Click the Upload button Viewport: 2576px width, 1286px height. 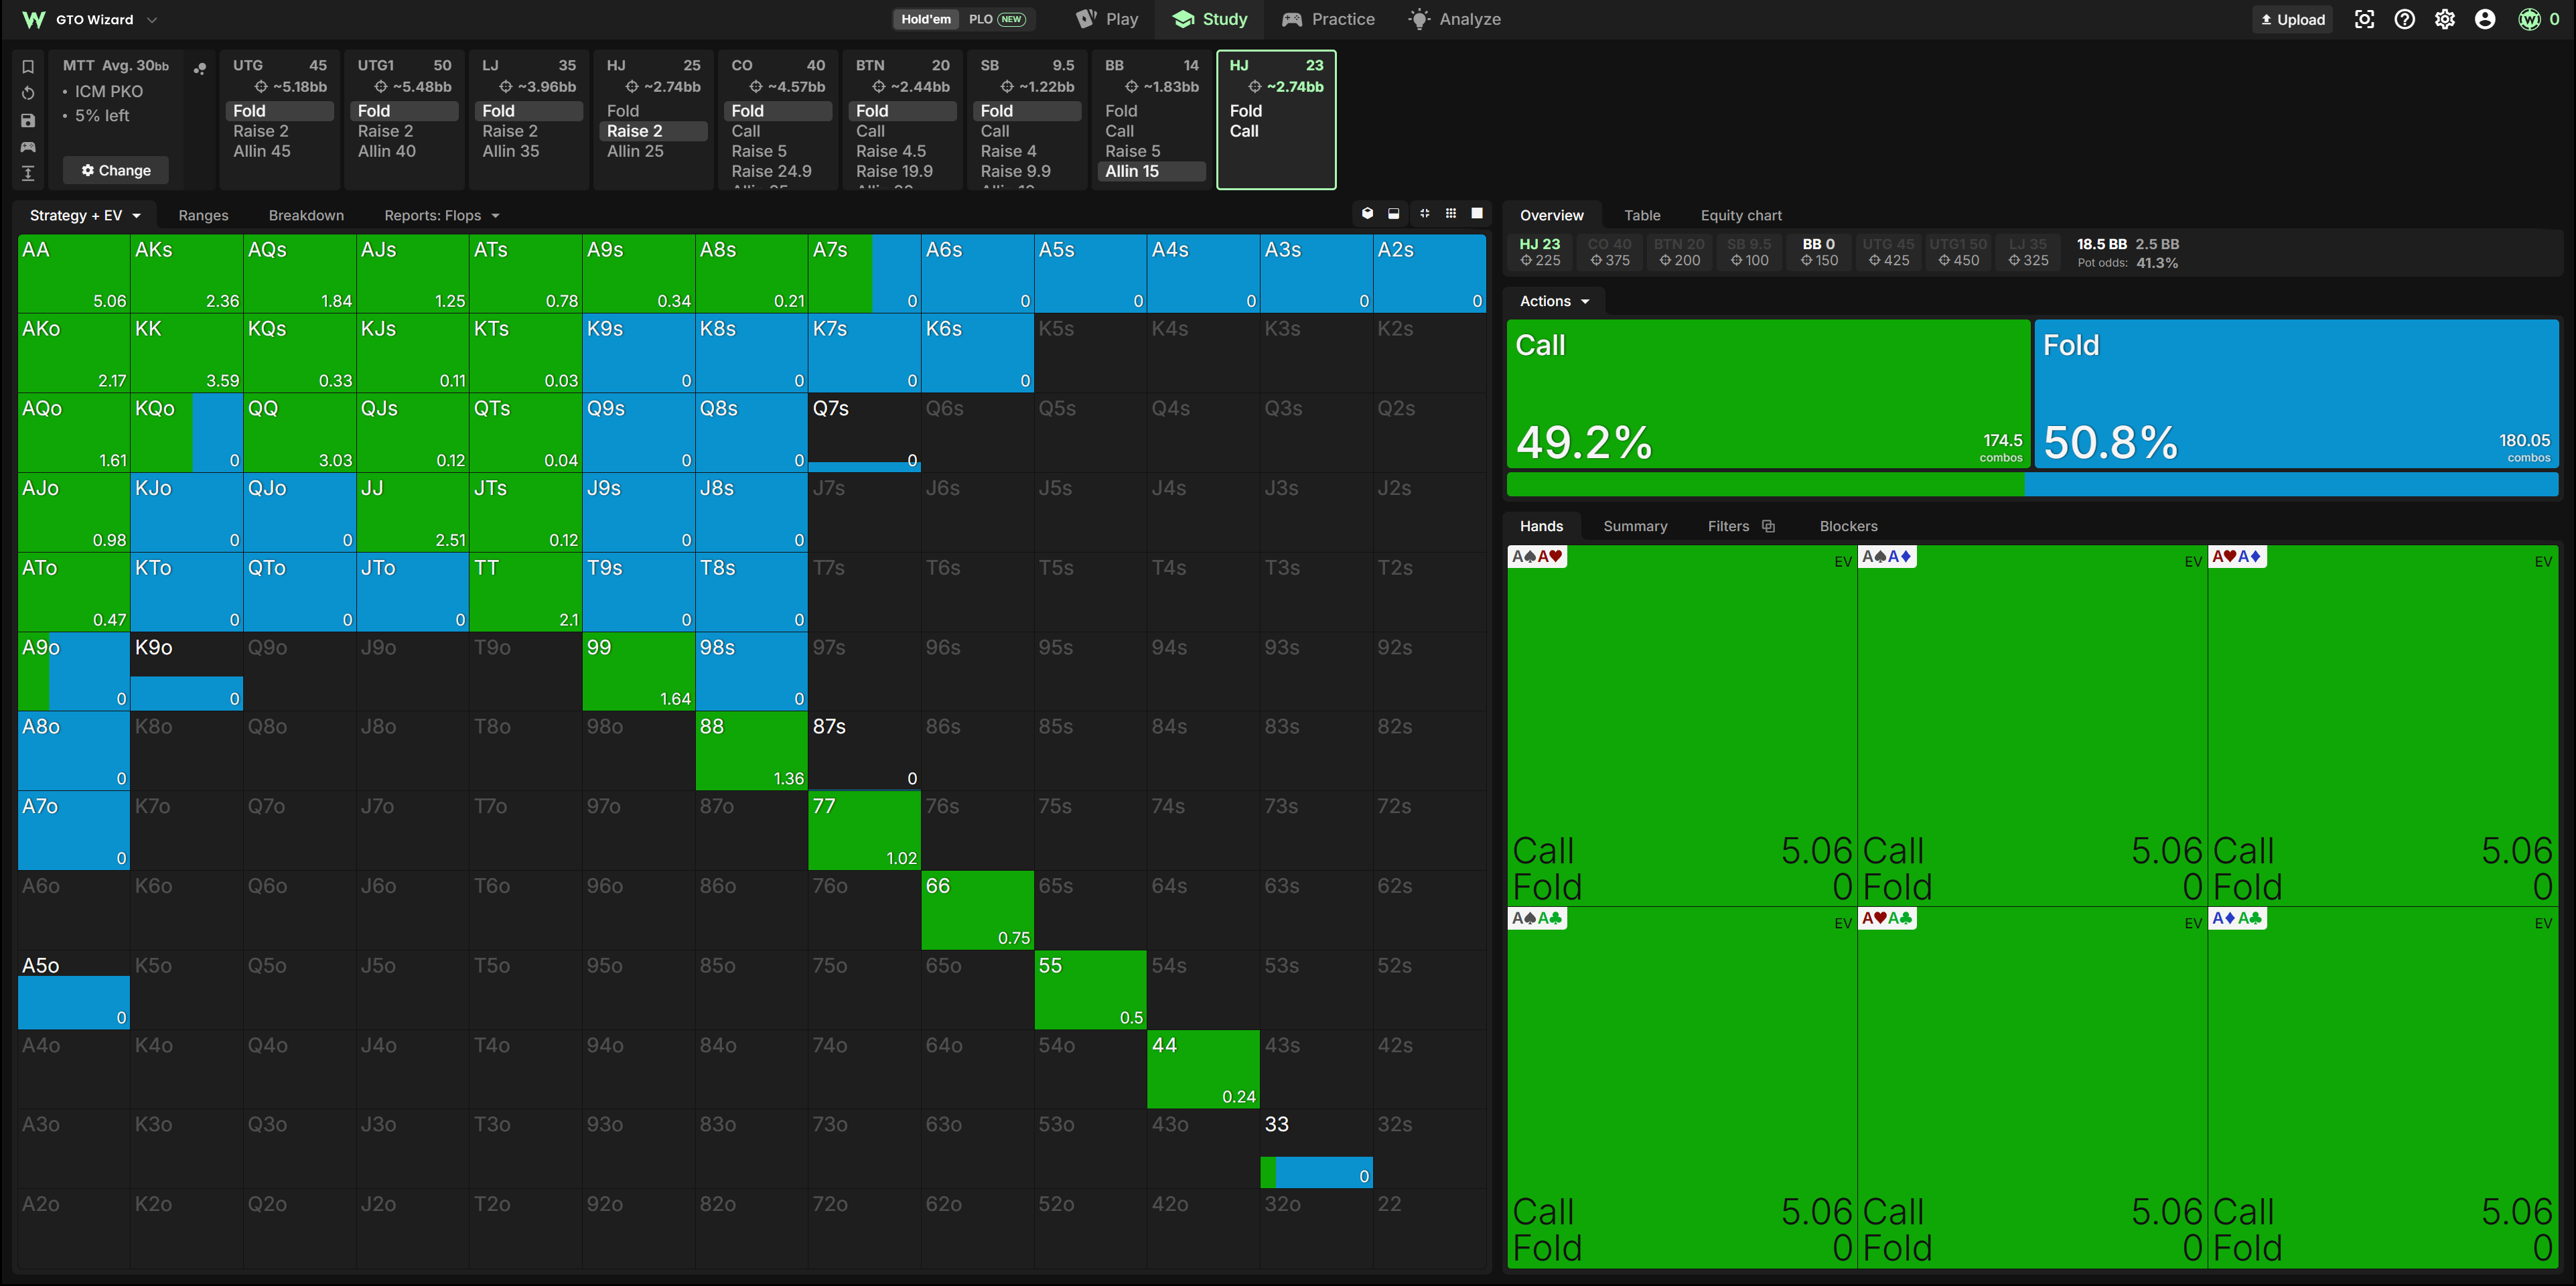(x=2293, y=19)
